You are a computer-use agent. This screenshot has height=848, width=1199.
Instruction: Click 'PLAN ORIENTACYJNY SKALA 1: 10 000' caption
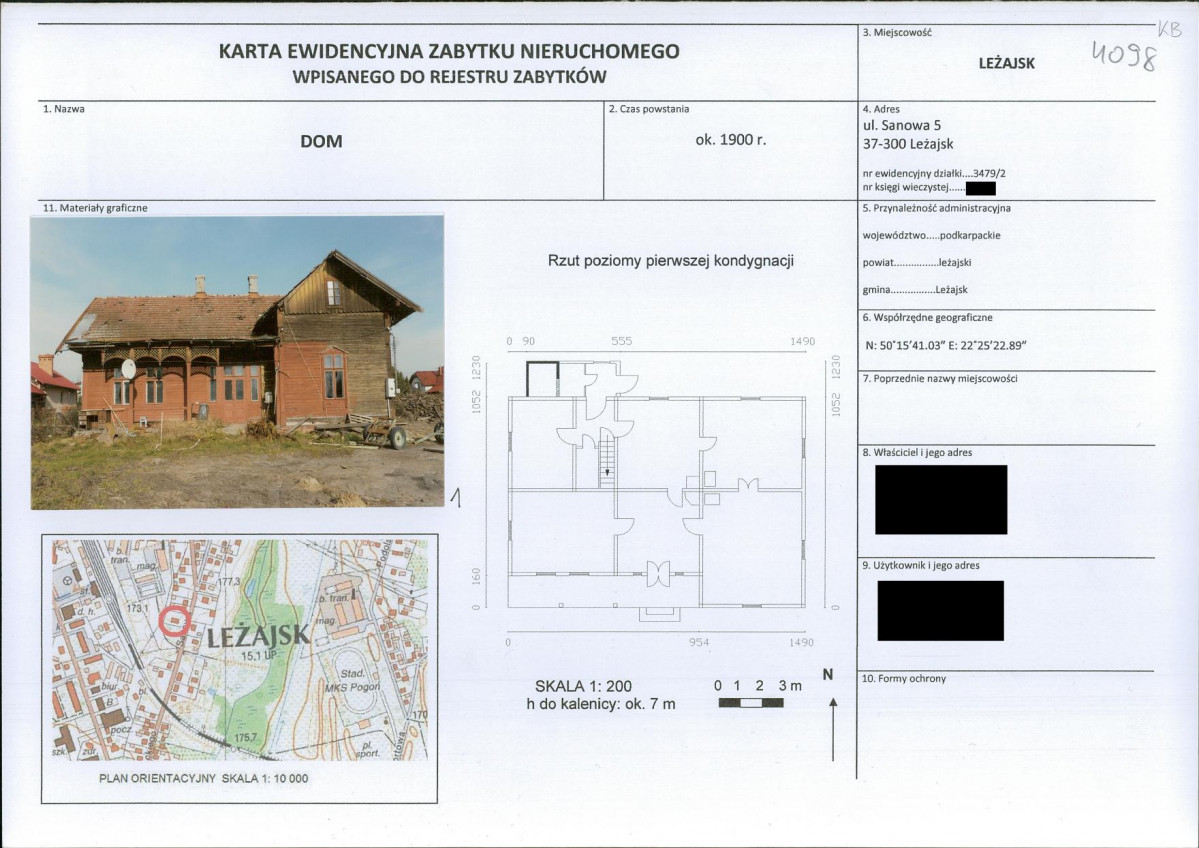click(203, 778)
